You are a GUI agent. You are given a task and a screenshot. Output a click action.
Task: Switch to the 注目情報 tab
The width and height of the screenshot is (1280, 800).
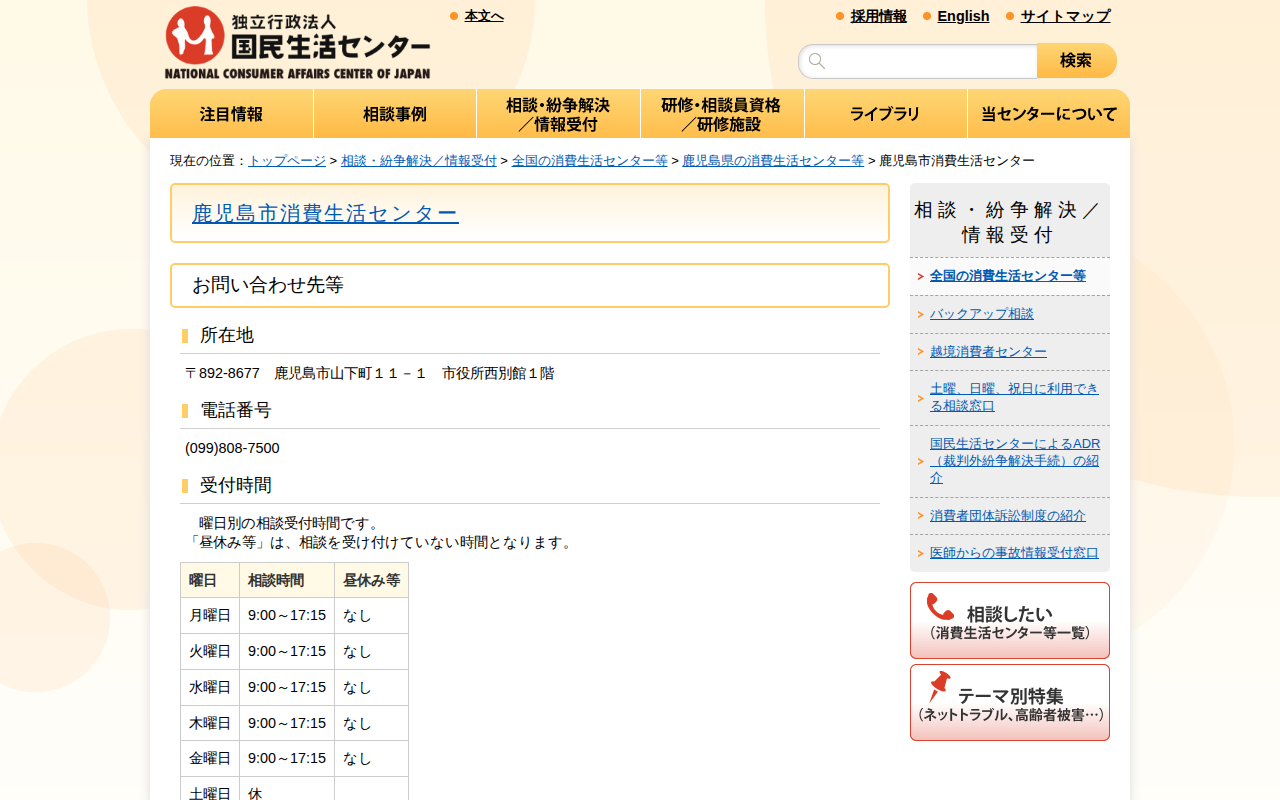(231, 113)
